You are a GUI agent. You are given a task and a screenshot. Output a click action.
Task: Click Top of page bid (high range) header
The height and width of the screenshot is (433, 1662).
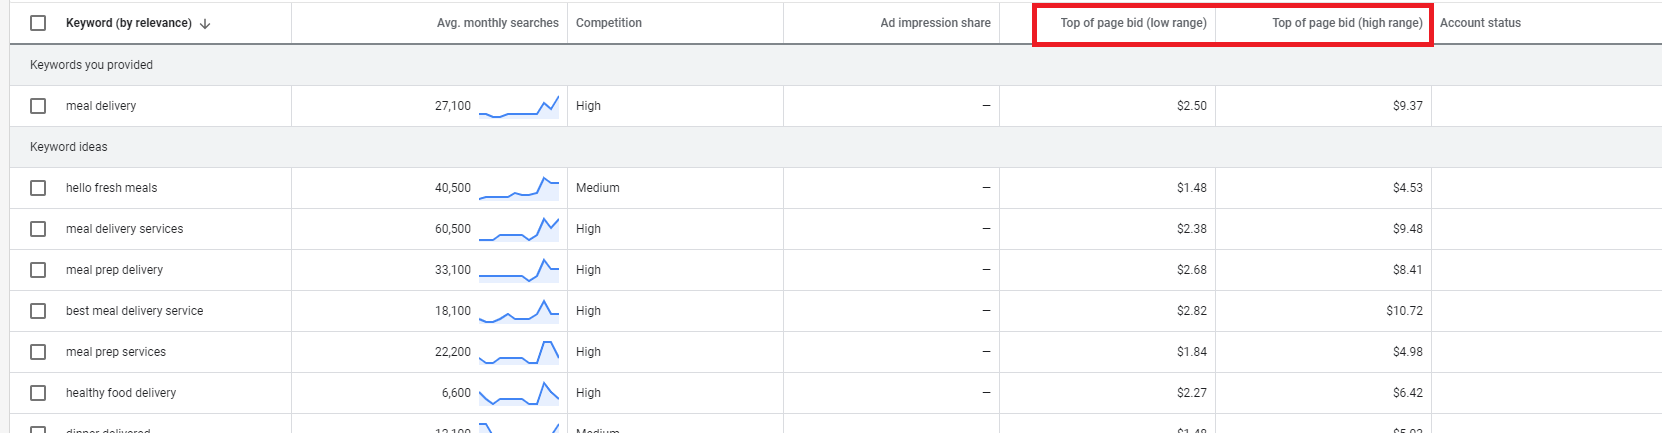pos(1346,23)
